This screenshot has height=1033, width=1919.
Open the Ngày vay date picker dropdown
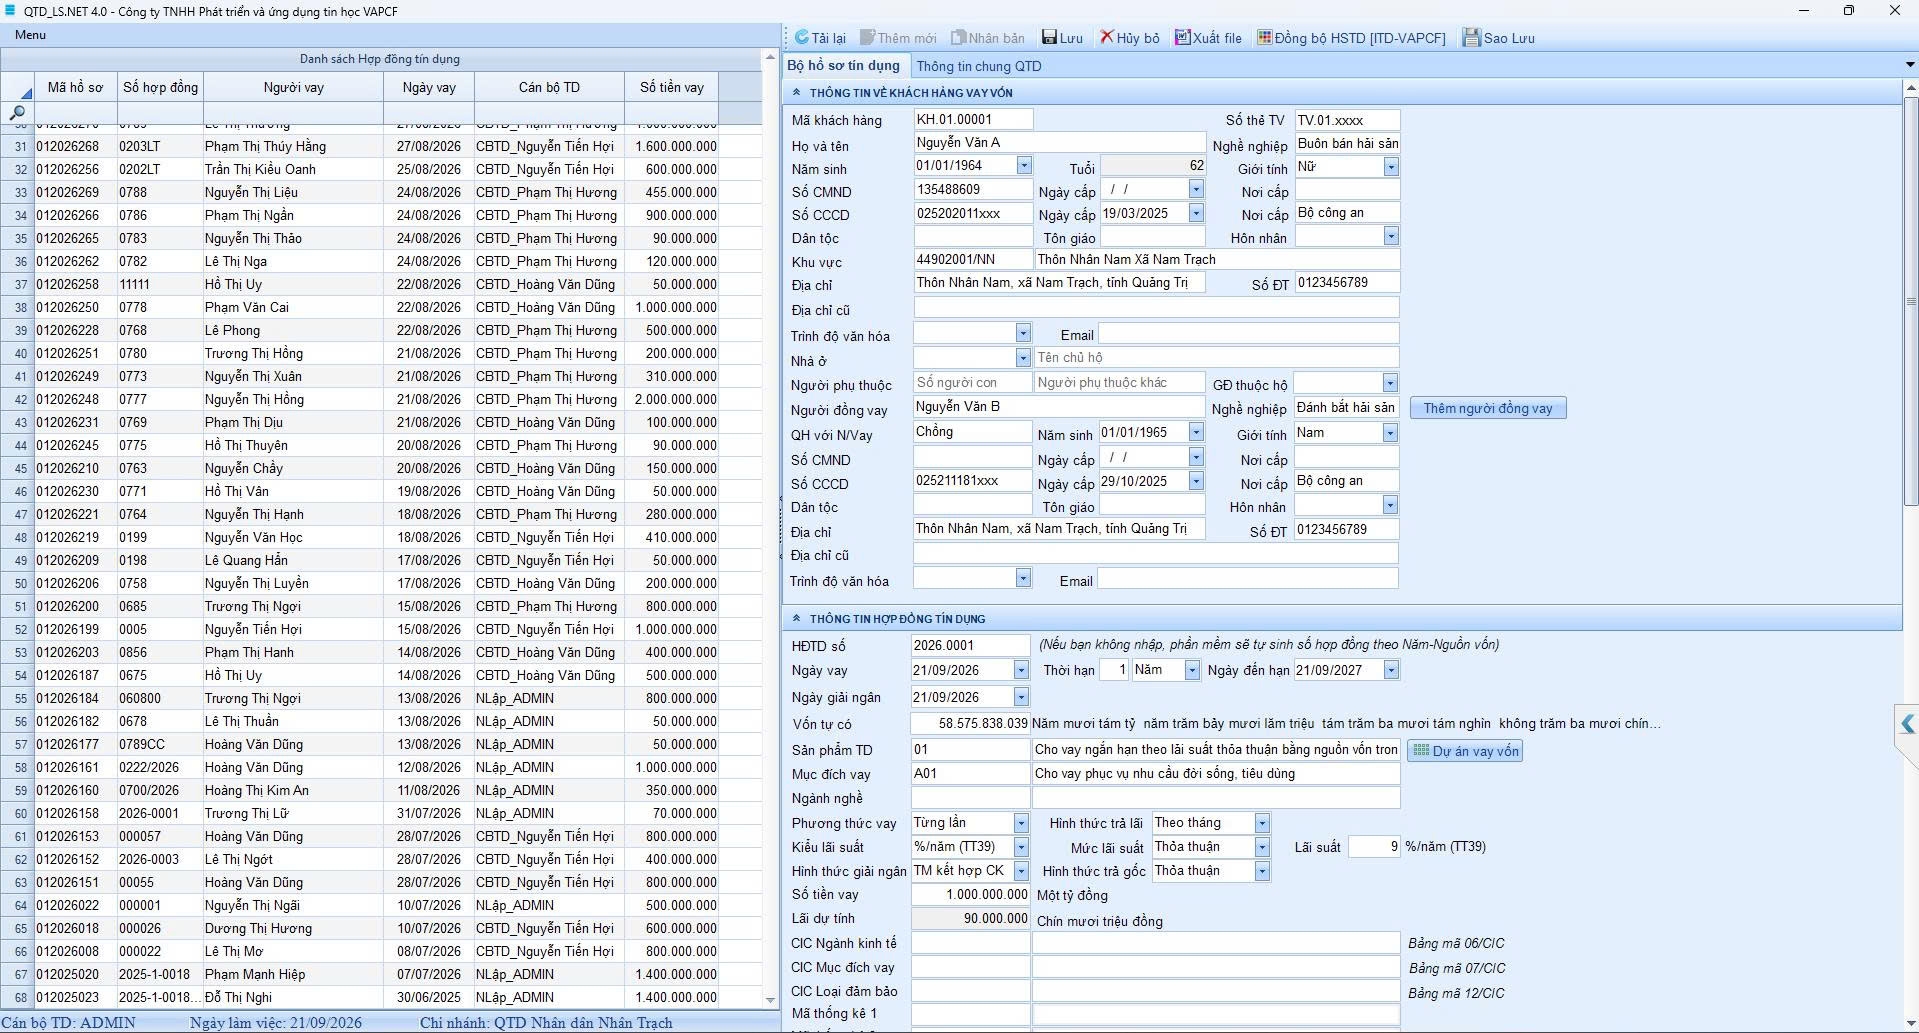[x=1021, y=670]
